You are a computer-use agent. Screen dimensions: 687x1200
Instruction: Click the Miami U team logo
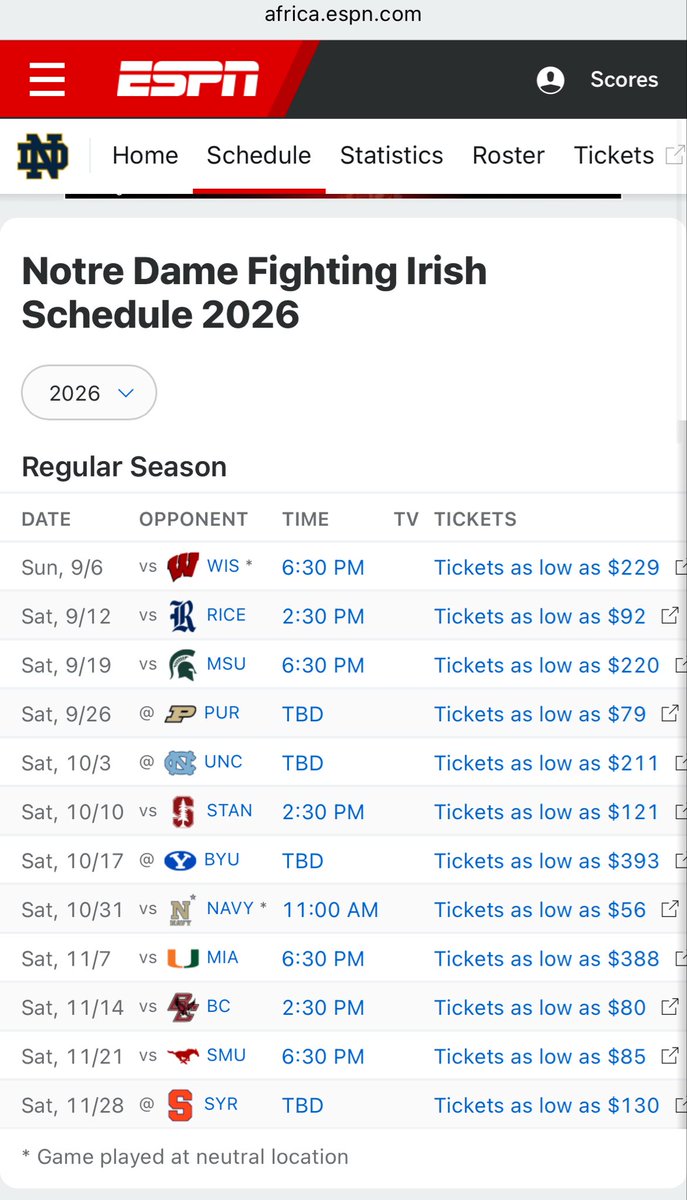pos(182,958)
